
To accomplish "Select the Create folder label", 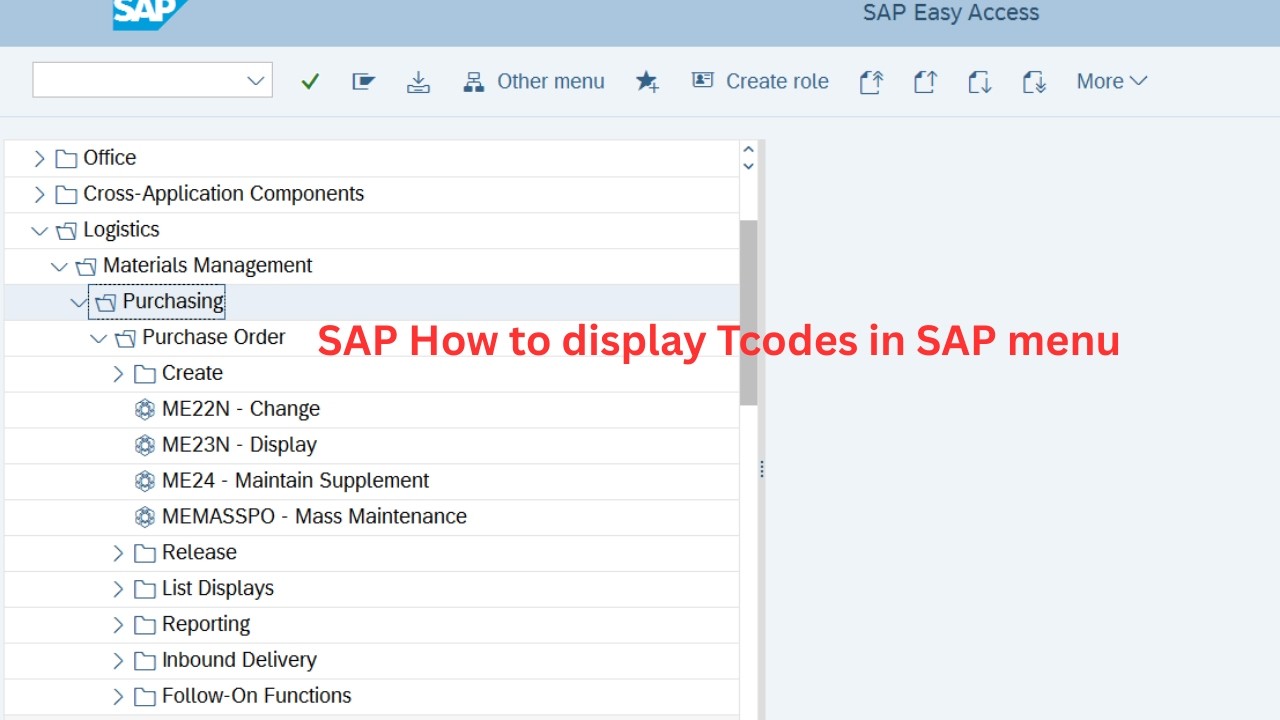I will (x=192, y=374).
